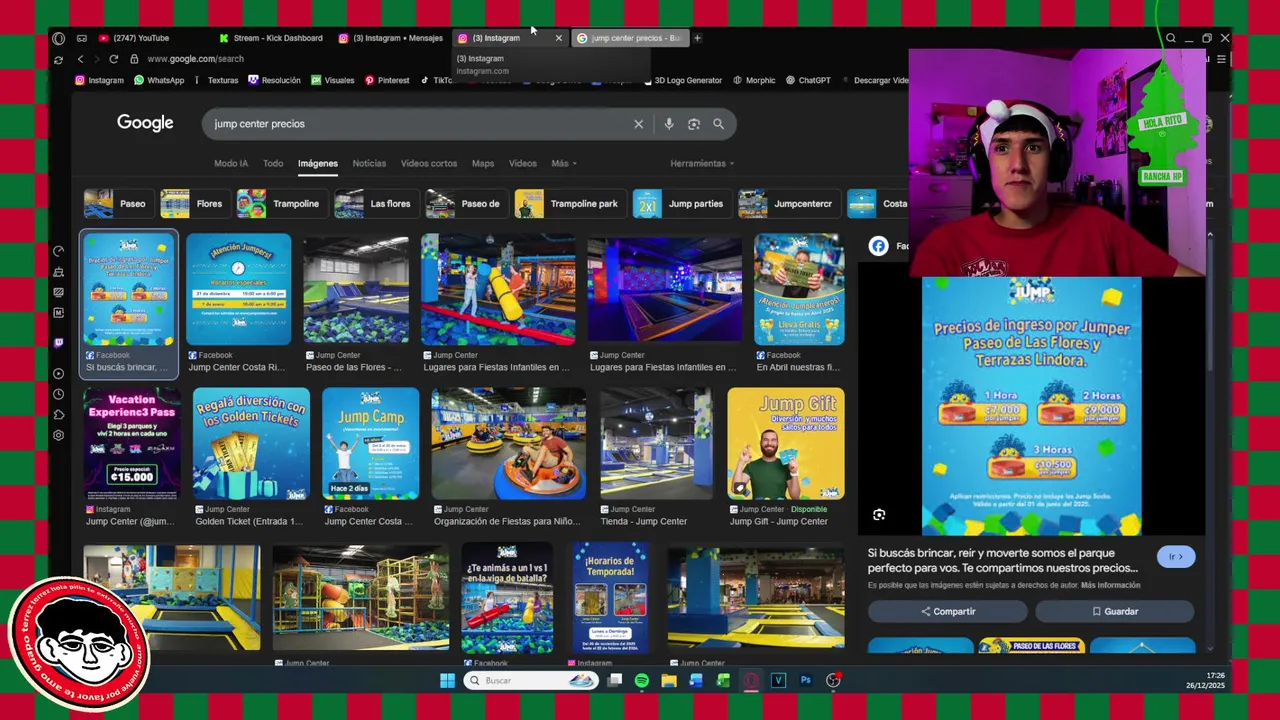
Task: Open Extensions cube icon in sidebar
Action: click(x=58, y=414)
